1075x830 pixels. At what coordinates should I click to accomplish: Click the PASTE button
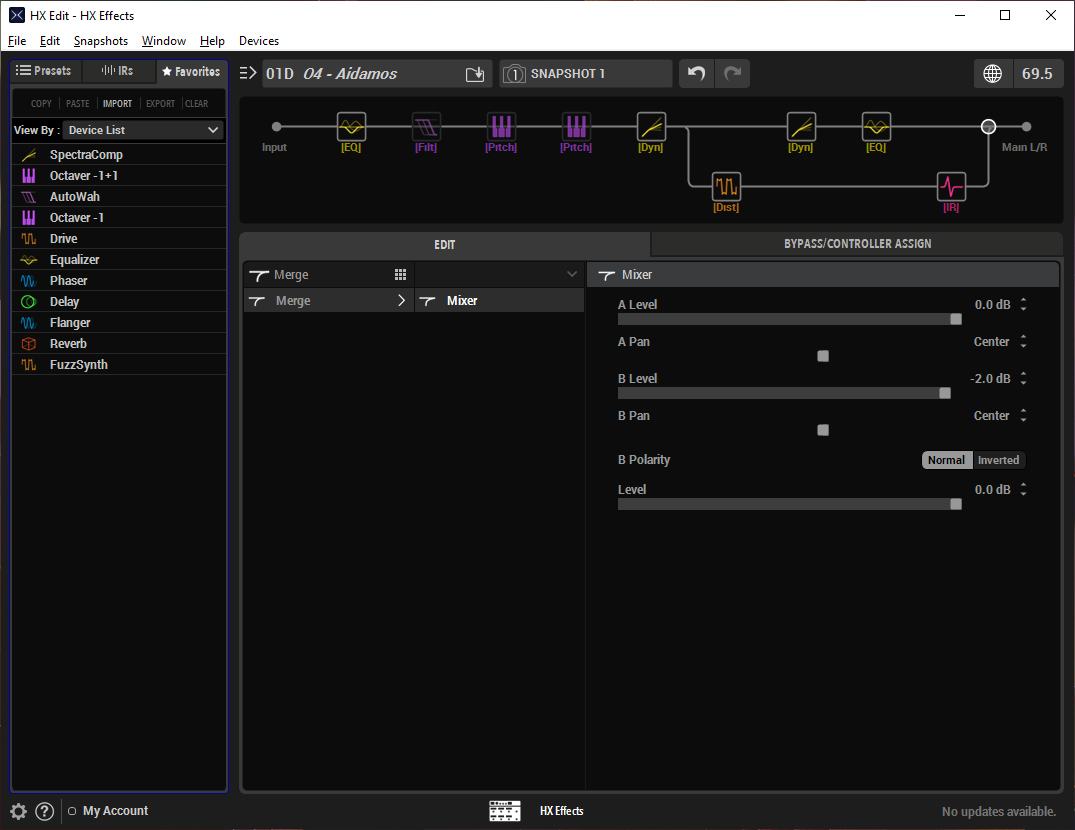pyautogui.click(x=77, y=103)
